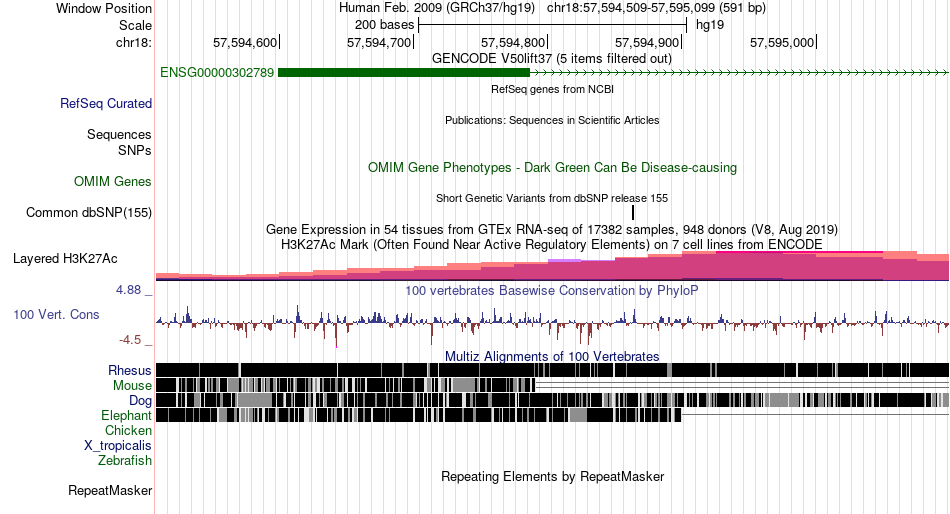Click the -4.5 PhyloP lower scale value
Image resolution: width=950 pixels, height=514 pixels.
coord(130,340)
